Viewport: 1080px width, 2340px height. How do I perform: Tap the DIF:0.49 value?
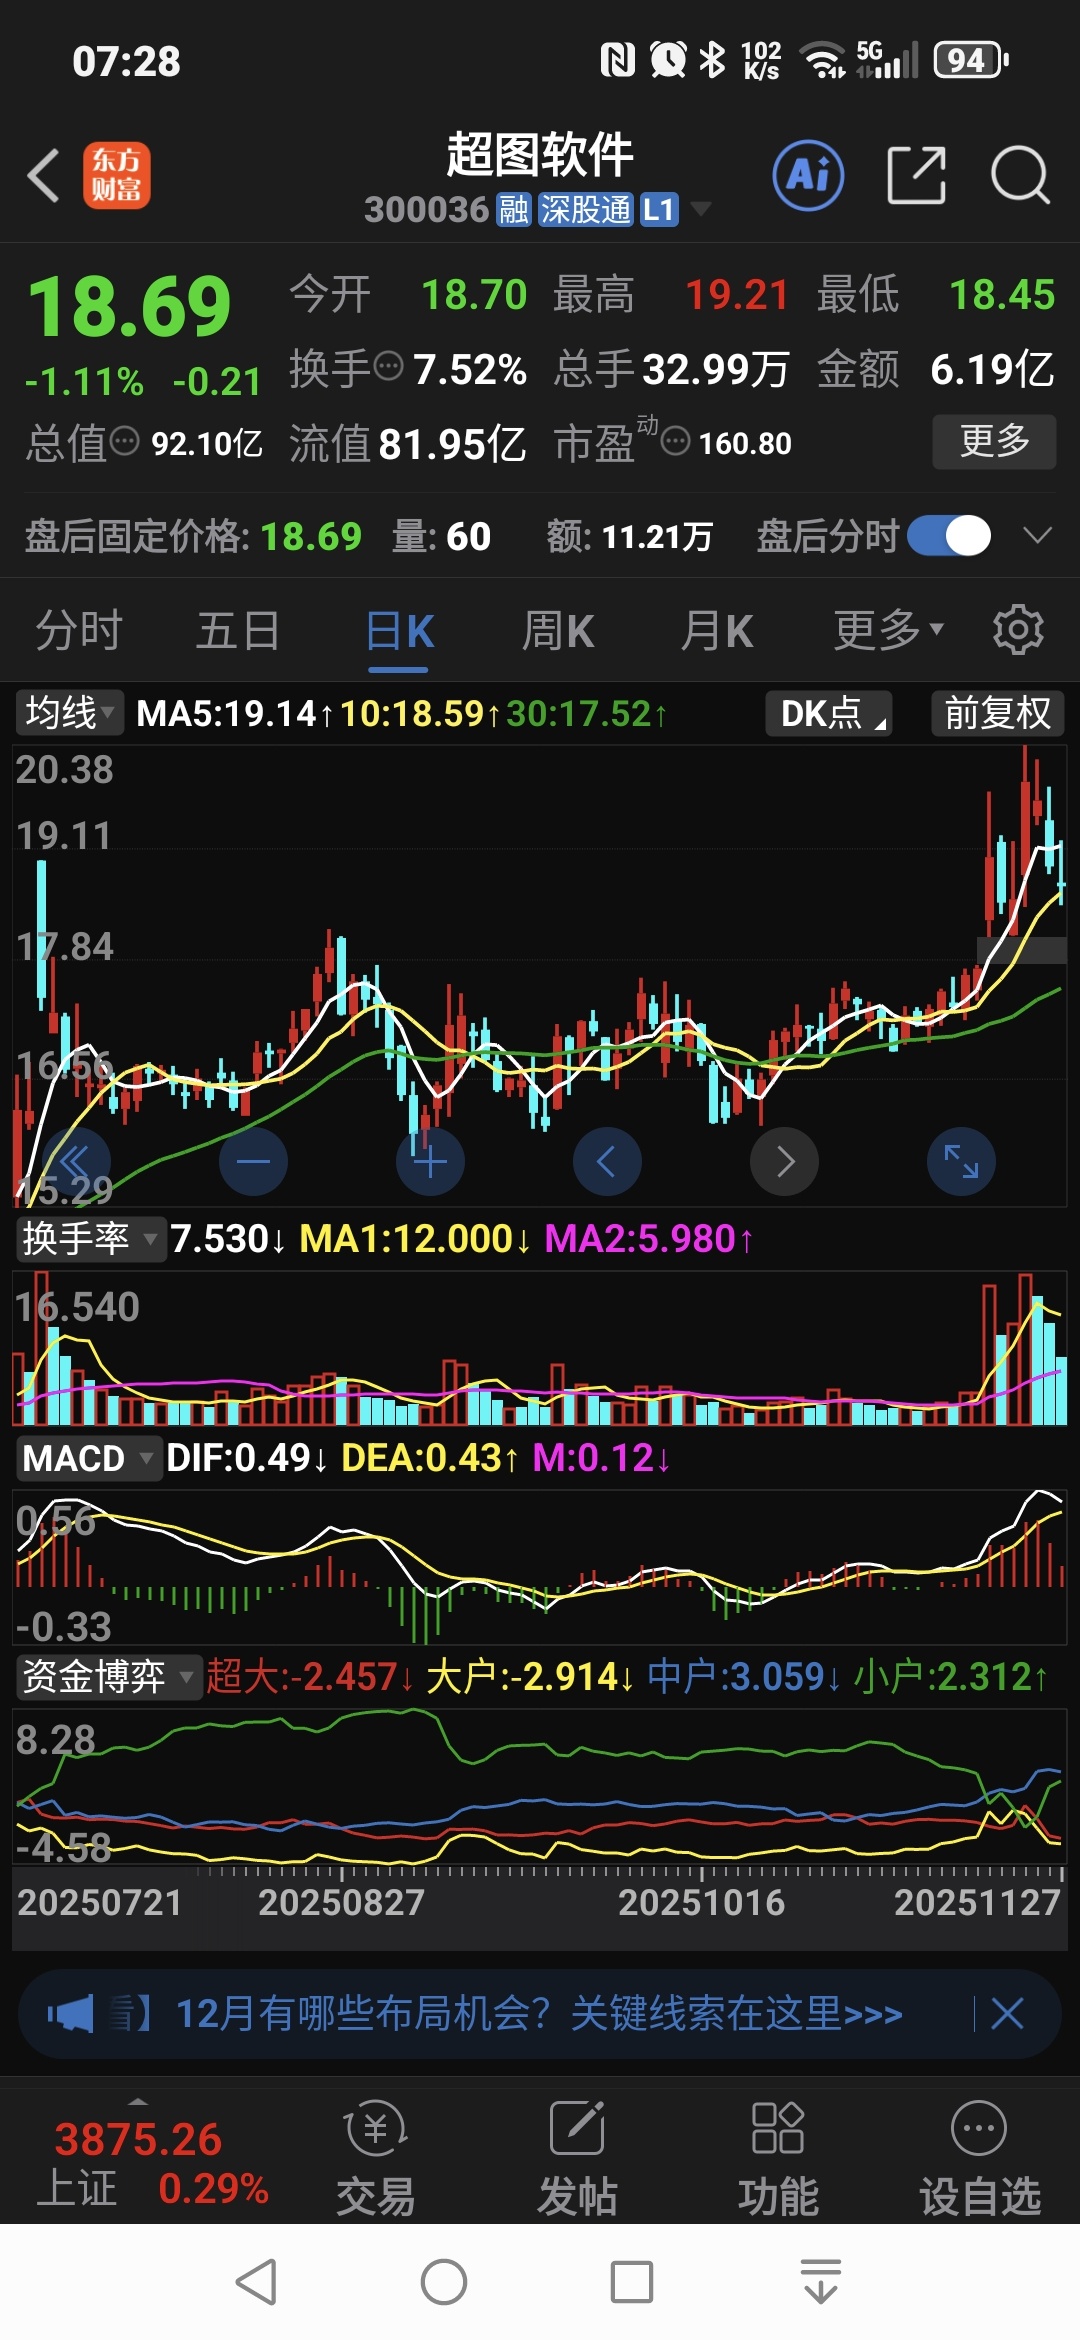[239, 1458]
